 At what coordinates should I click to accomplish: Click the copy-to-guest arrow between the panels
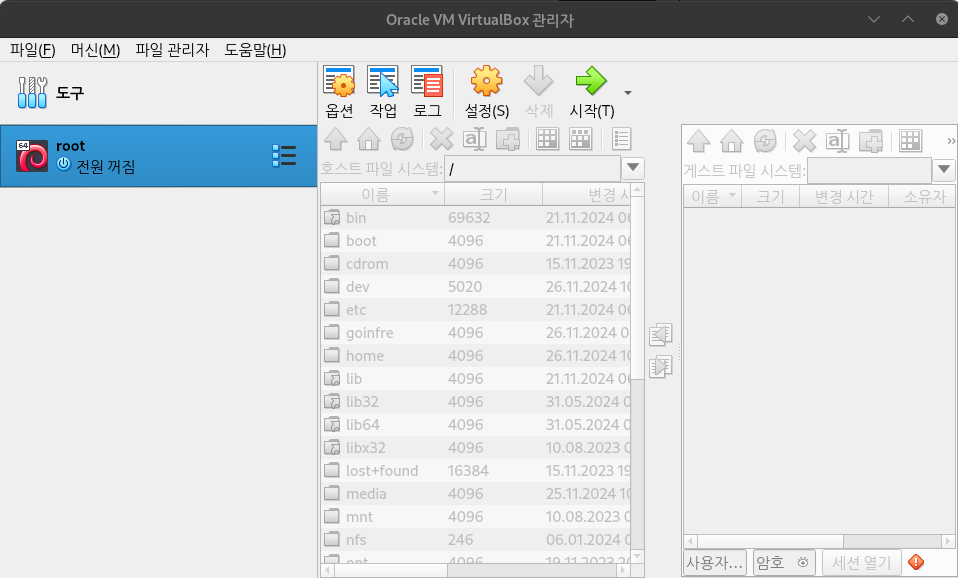660,367
